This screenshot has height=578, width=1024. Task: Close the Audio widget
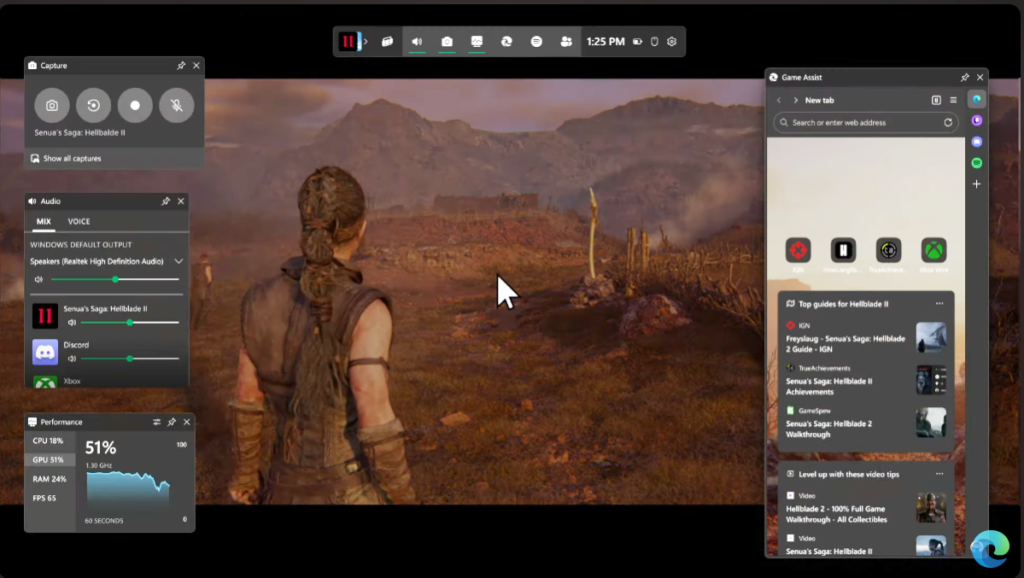pos(181,201)
